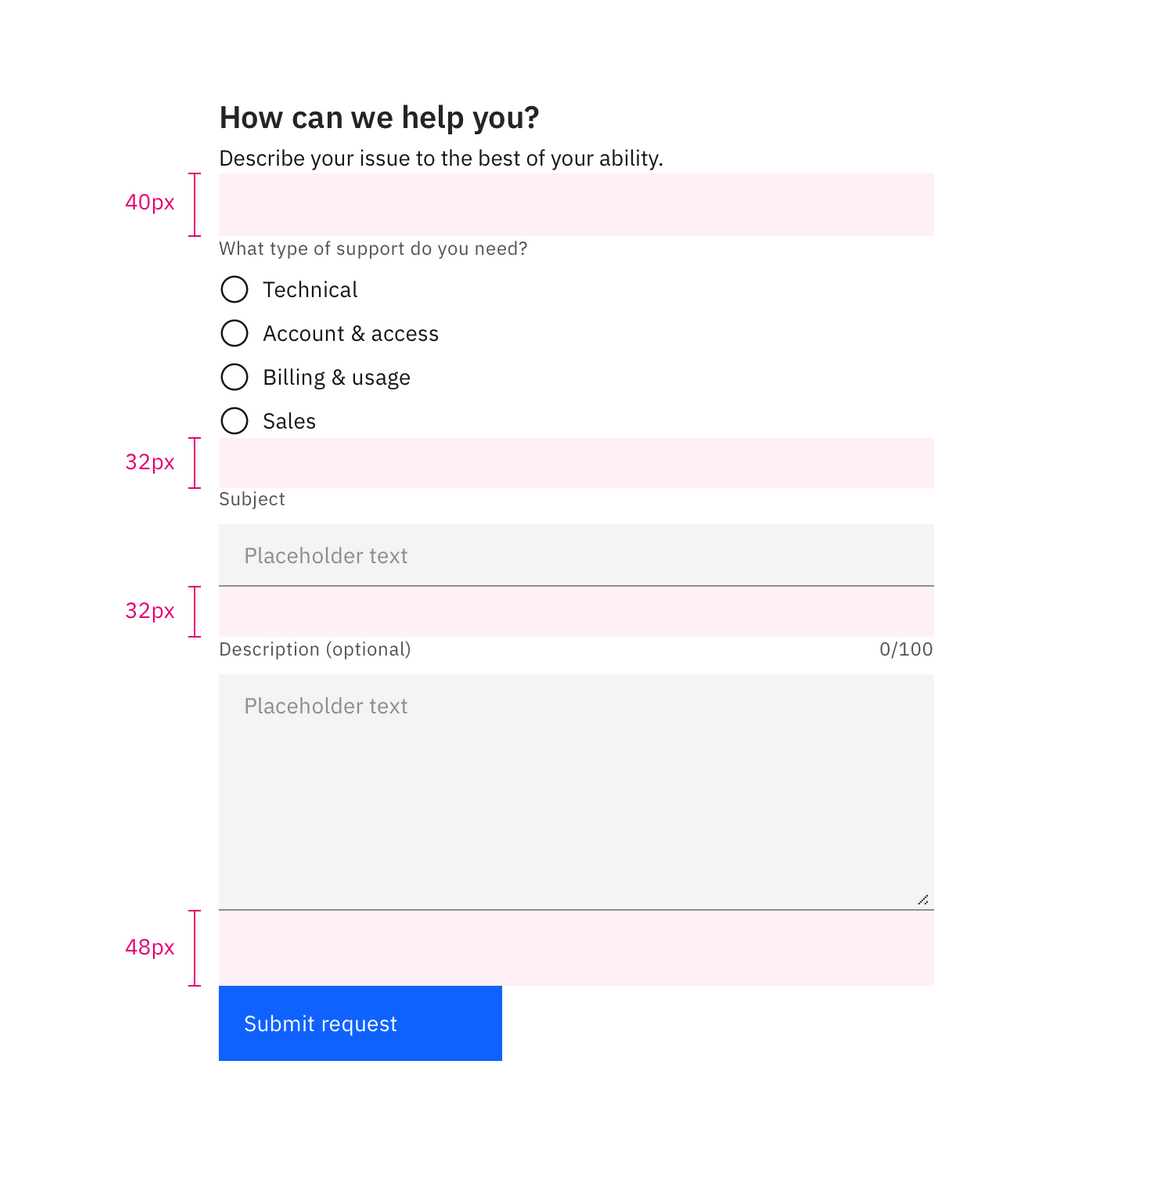Click the pink spacing band above Submit button
This screenshot has height=1177, width=1152.
(x=576, y=947)
